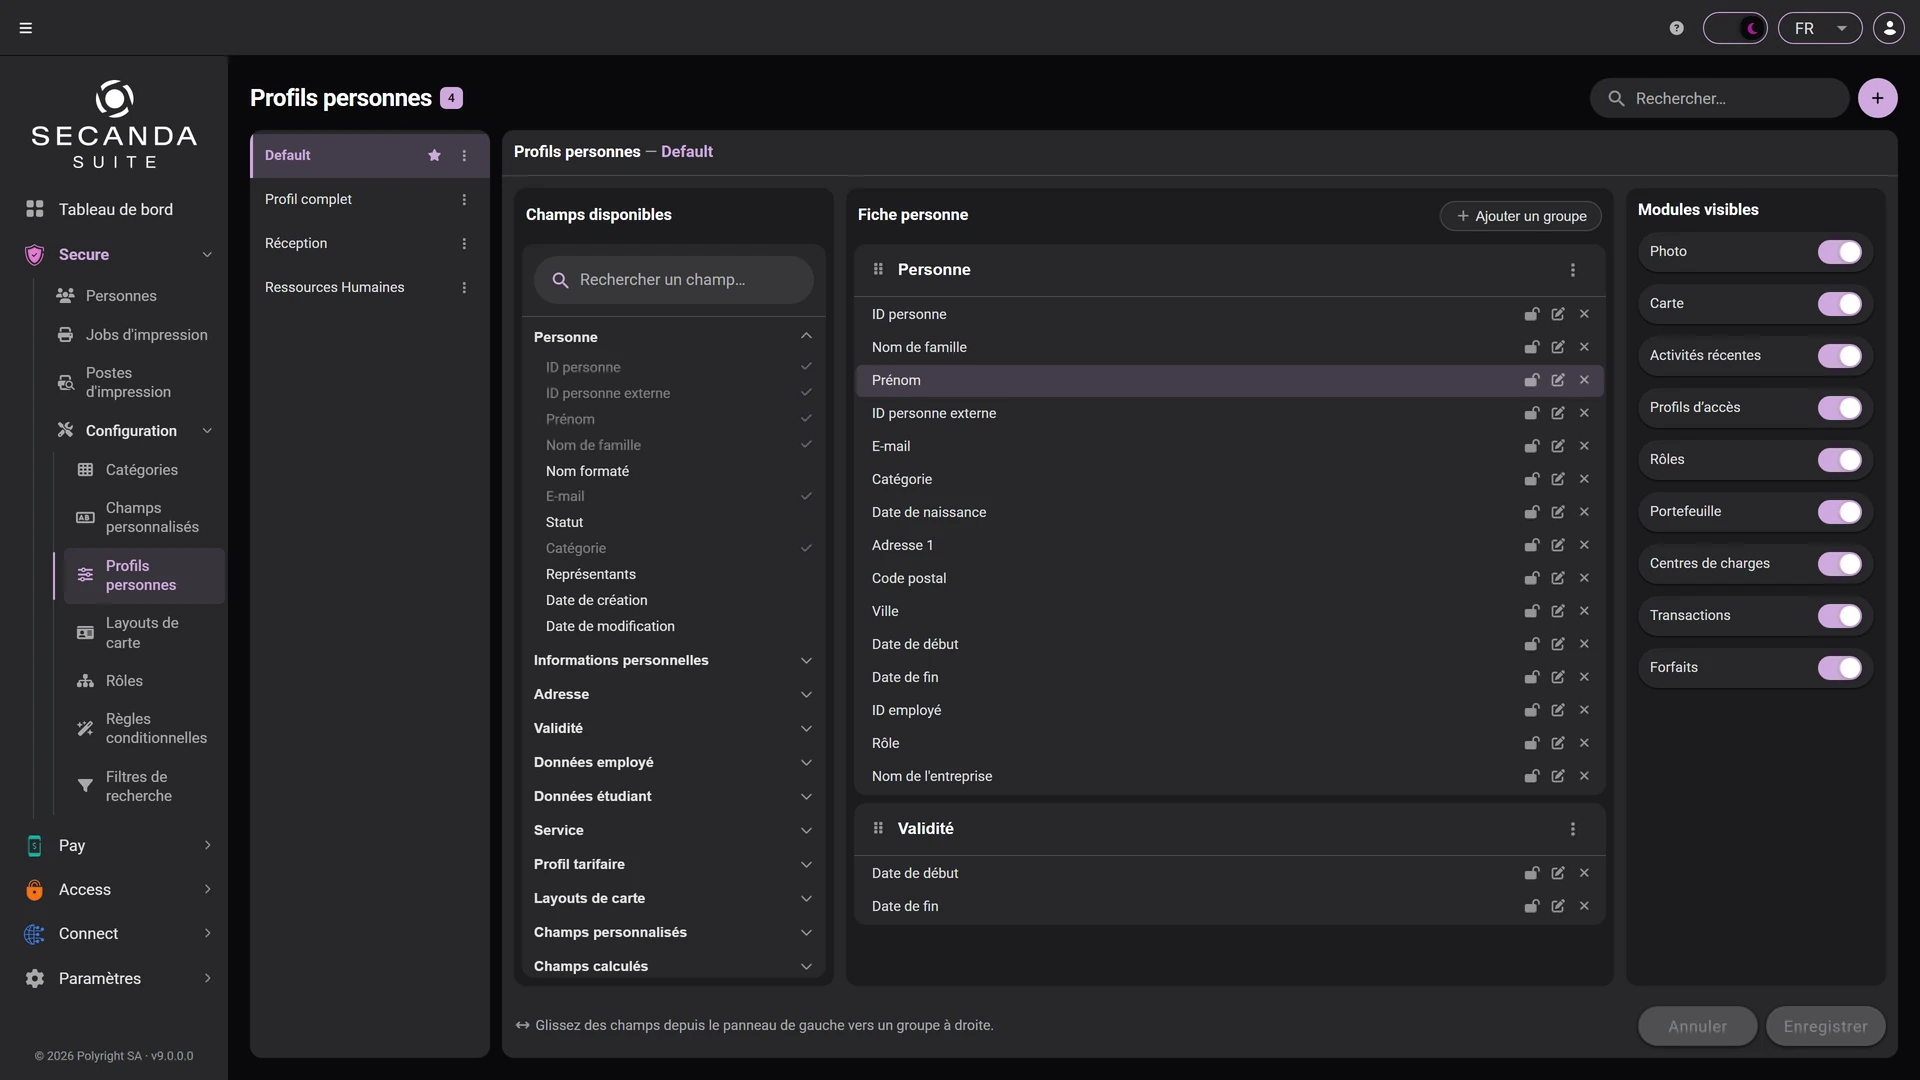Open options menu for Profil complet
Viewport: 1920px width, 1080px height.
click(x=464, y=200)
